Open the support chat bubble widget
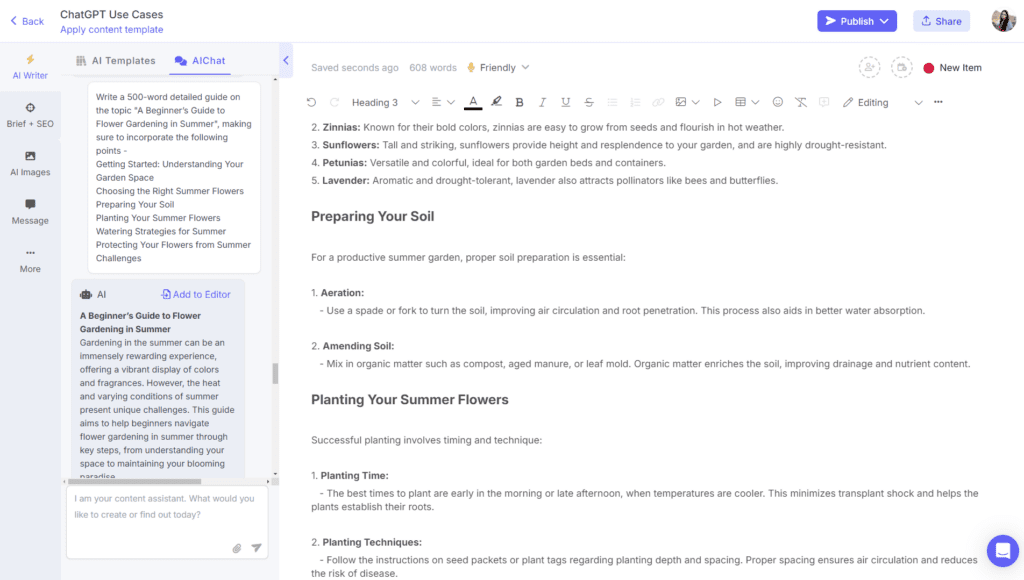Screen dimensions: 1024x580 (1002, 551)
